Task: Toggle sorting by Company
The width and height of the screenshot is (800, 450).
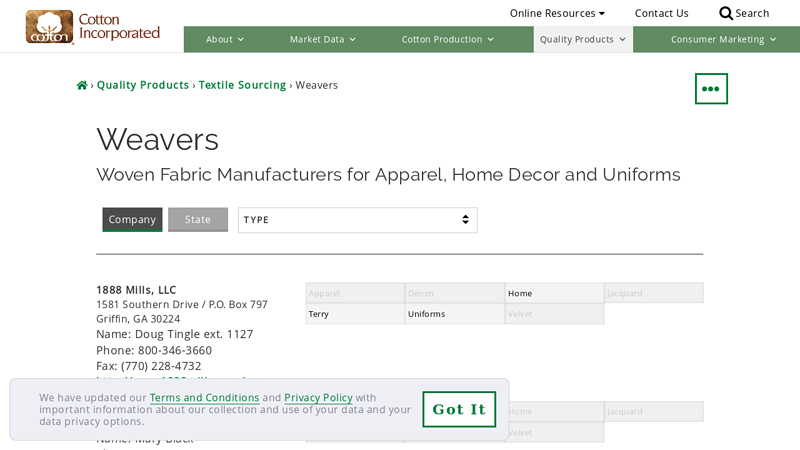Action: [x=132, y=220]
